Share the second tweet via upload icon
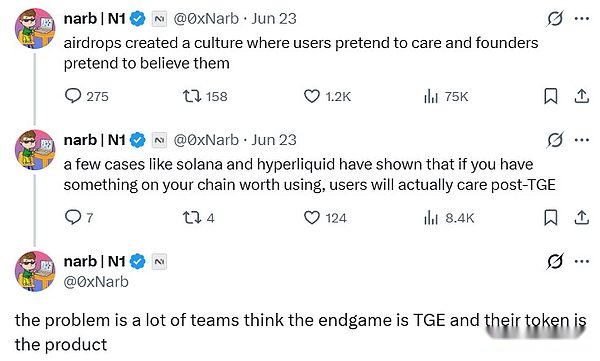Image resolution: width=600 pixels, height=361 pixels. (581, 217)
